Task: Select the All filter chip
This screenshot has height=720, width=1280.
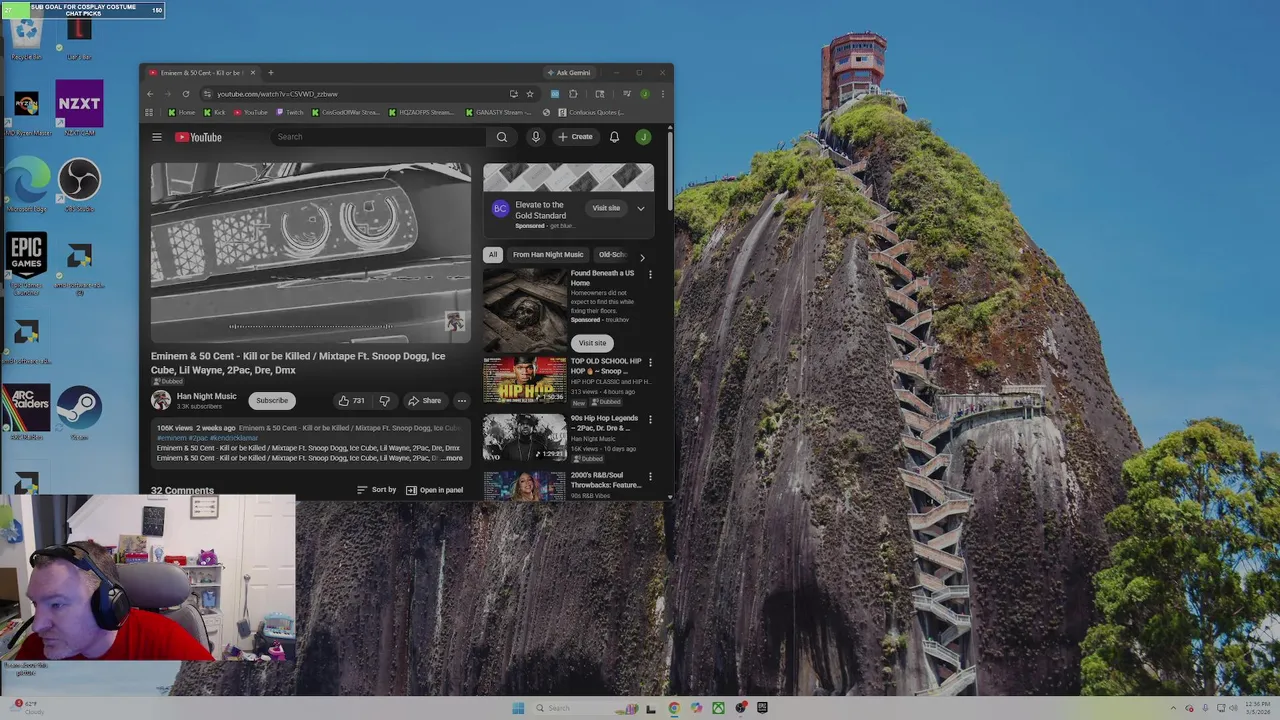Action: [492, 255]
